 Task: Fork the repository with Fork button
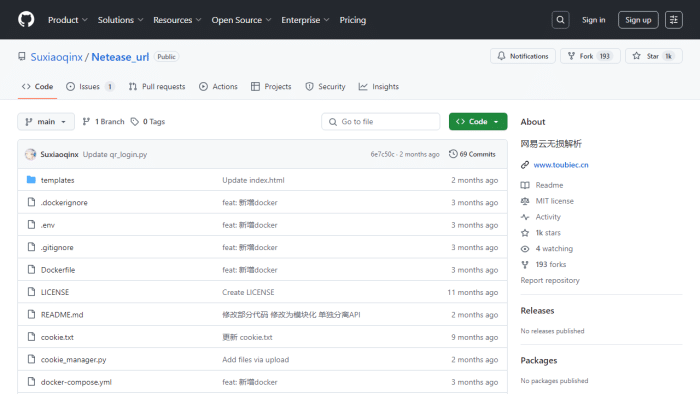point(590,56)
